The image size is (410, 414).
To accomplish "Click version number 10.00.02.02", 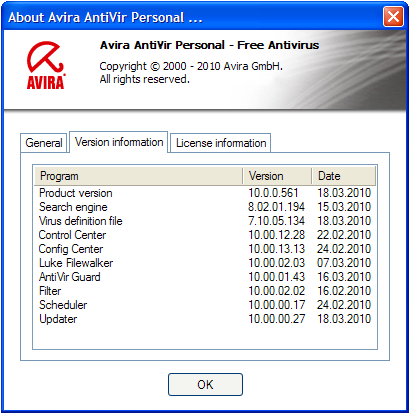I will click(x=277, y=291).
